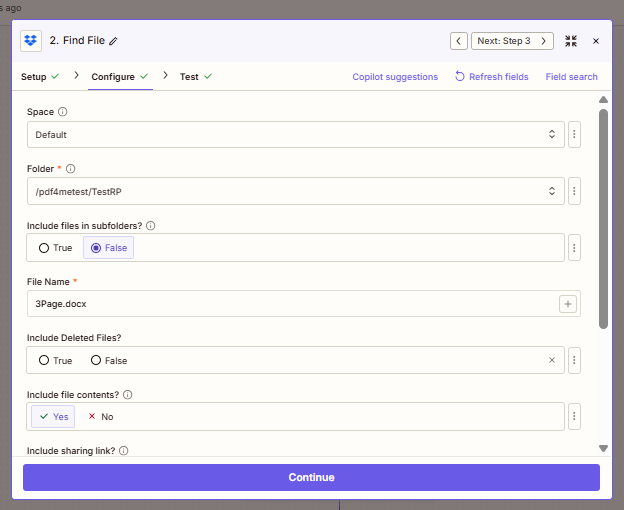Screen dimensions: 624x510
Task: Click plus icon in File Name field
Action: point(567,304)
